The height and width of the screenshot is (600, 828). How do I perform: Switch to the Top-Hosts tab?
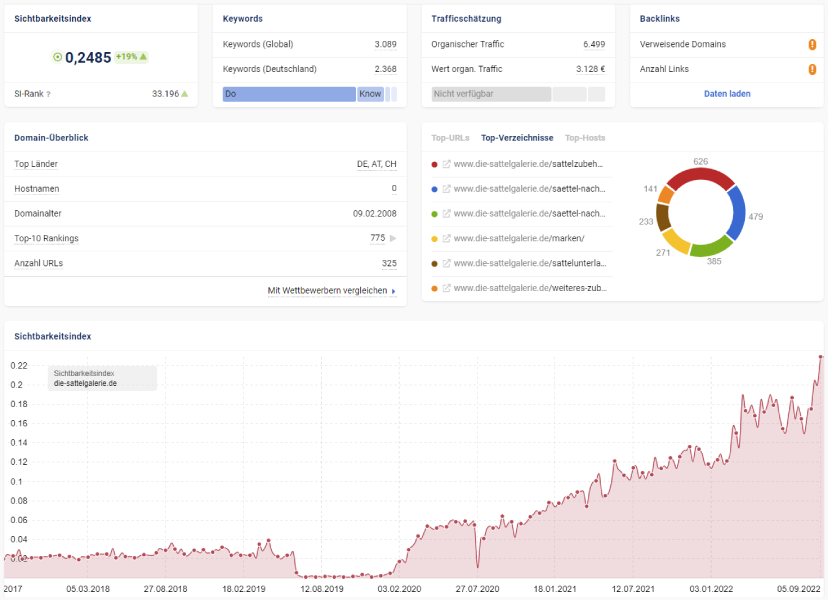click(x=585, y=138)
